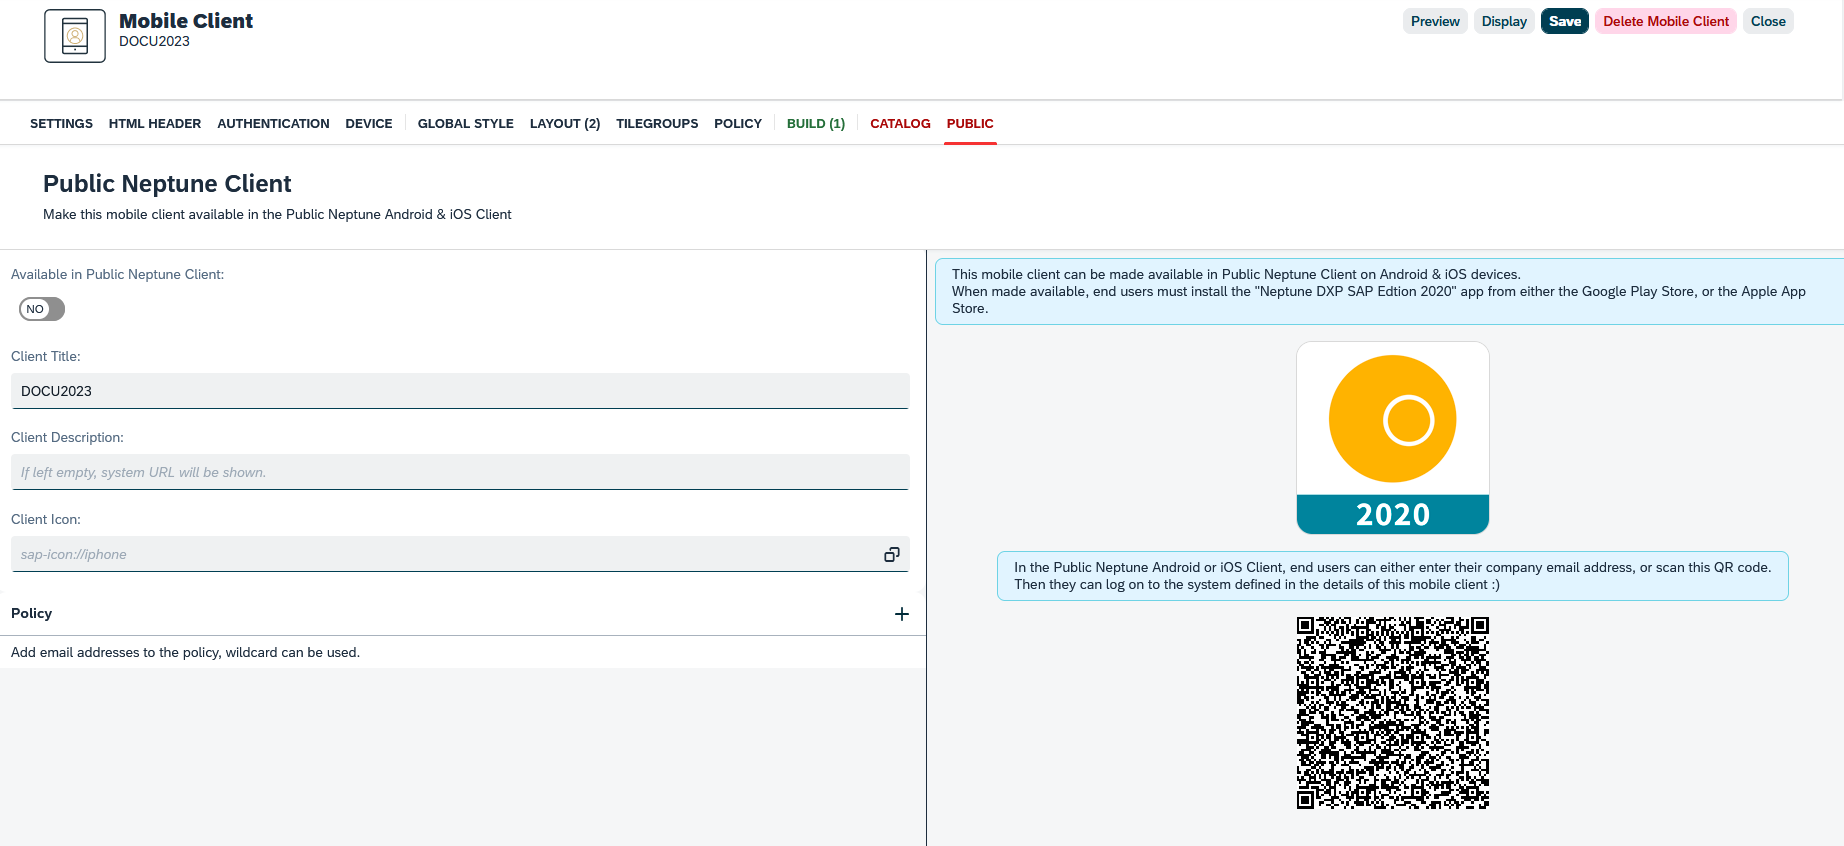This screenshot has width=1844, height=846.
Task: Open the TILEGROUPS tab
Action: (x=657, y=124)
